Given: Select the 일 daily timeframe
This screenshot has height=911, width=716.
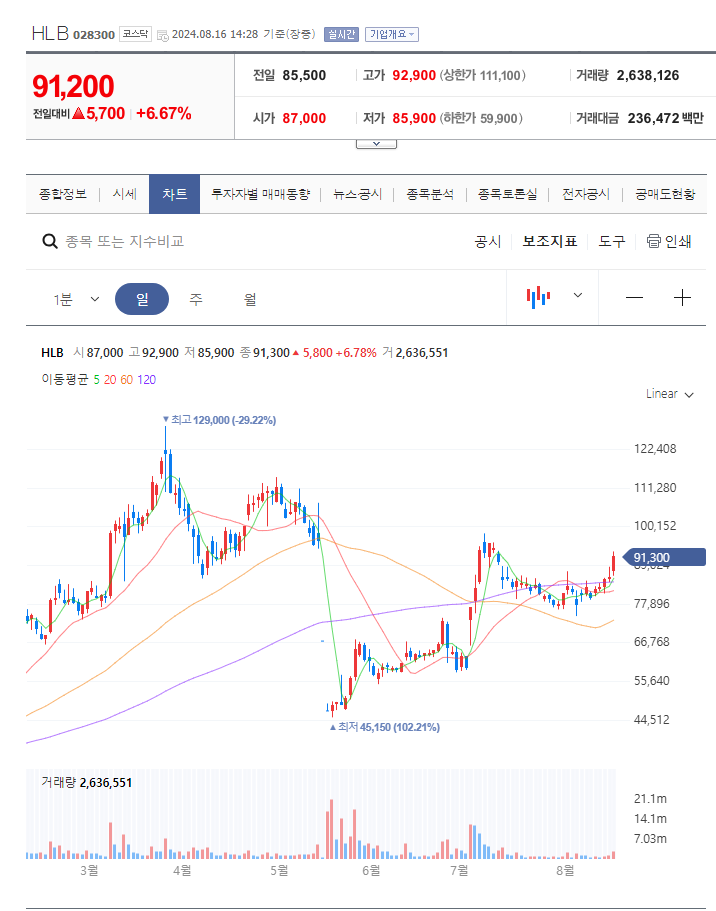Looking at the screenshot, I should point(142,298).
